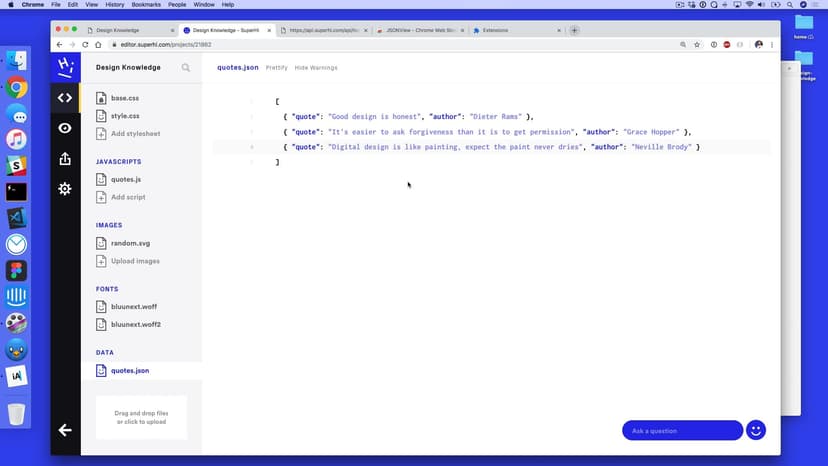Click the SuperHi logo icon
This screenshot has width=828, height=466.
point(65,67)
